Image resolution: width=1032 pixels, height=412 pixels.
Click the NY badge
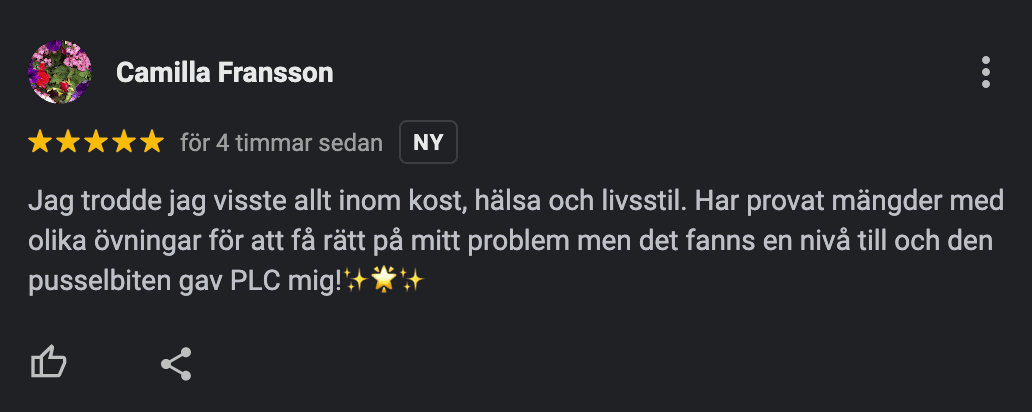click(x=428, y=142)
